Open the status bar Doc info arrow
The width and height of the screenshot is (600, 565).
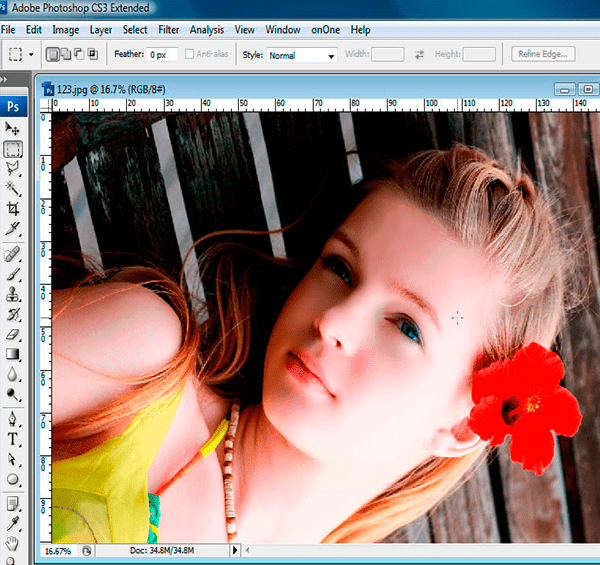235,550
